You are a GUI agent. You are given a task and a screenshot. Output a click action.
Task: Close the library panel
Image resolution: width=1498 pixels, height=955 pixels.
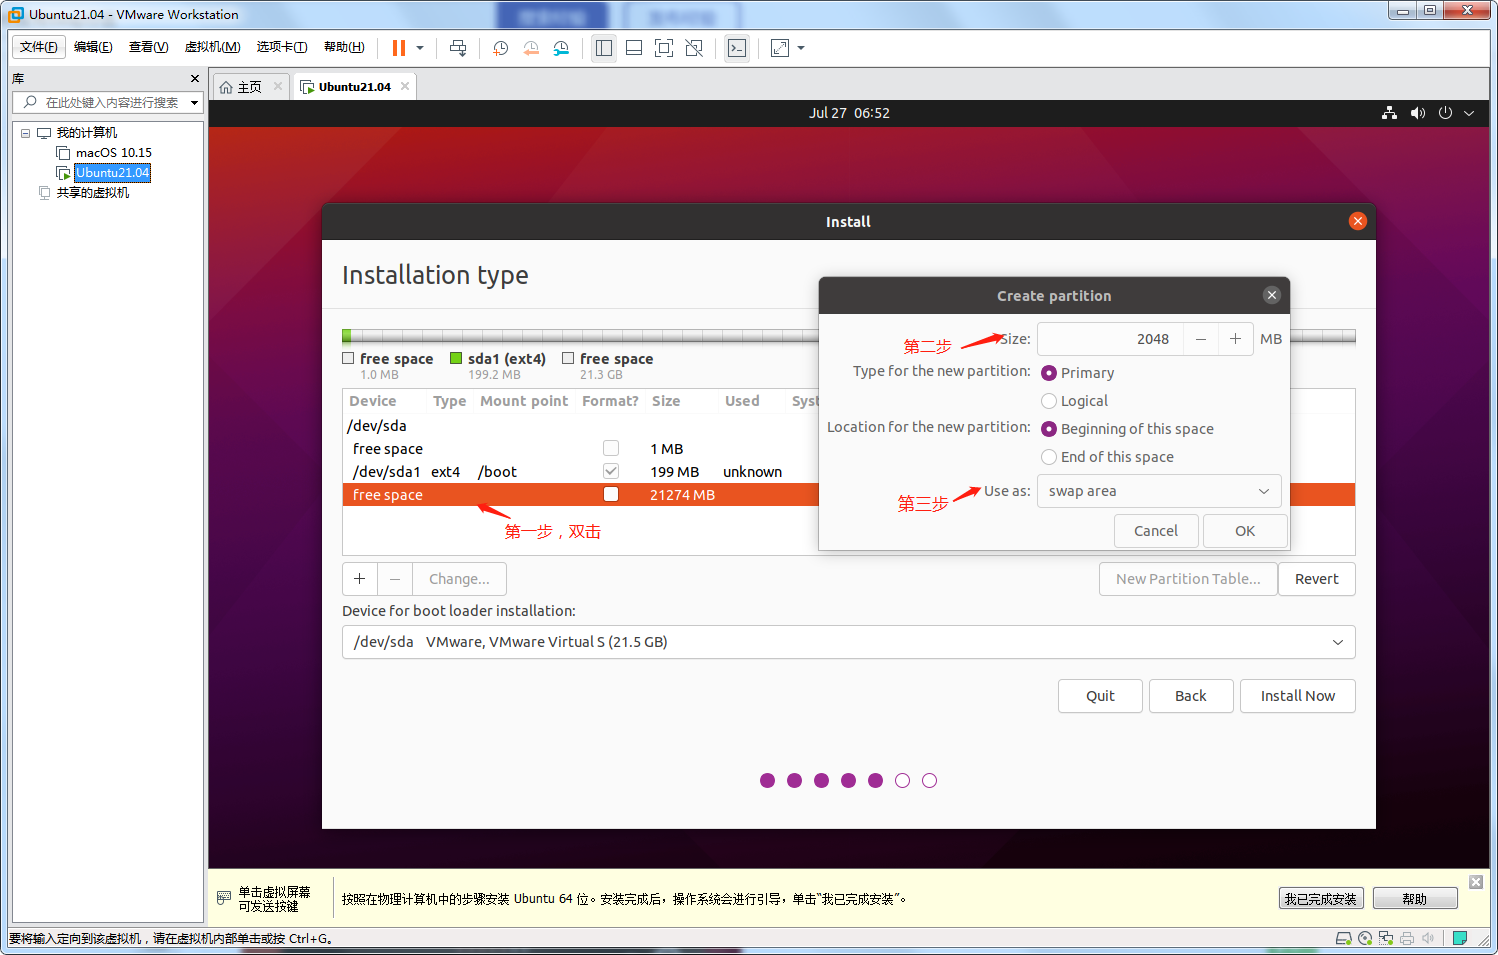click(x=194, y=78)
